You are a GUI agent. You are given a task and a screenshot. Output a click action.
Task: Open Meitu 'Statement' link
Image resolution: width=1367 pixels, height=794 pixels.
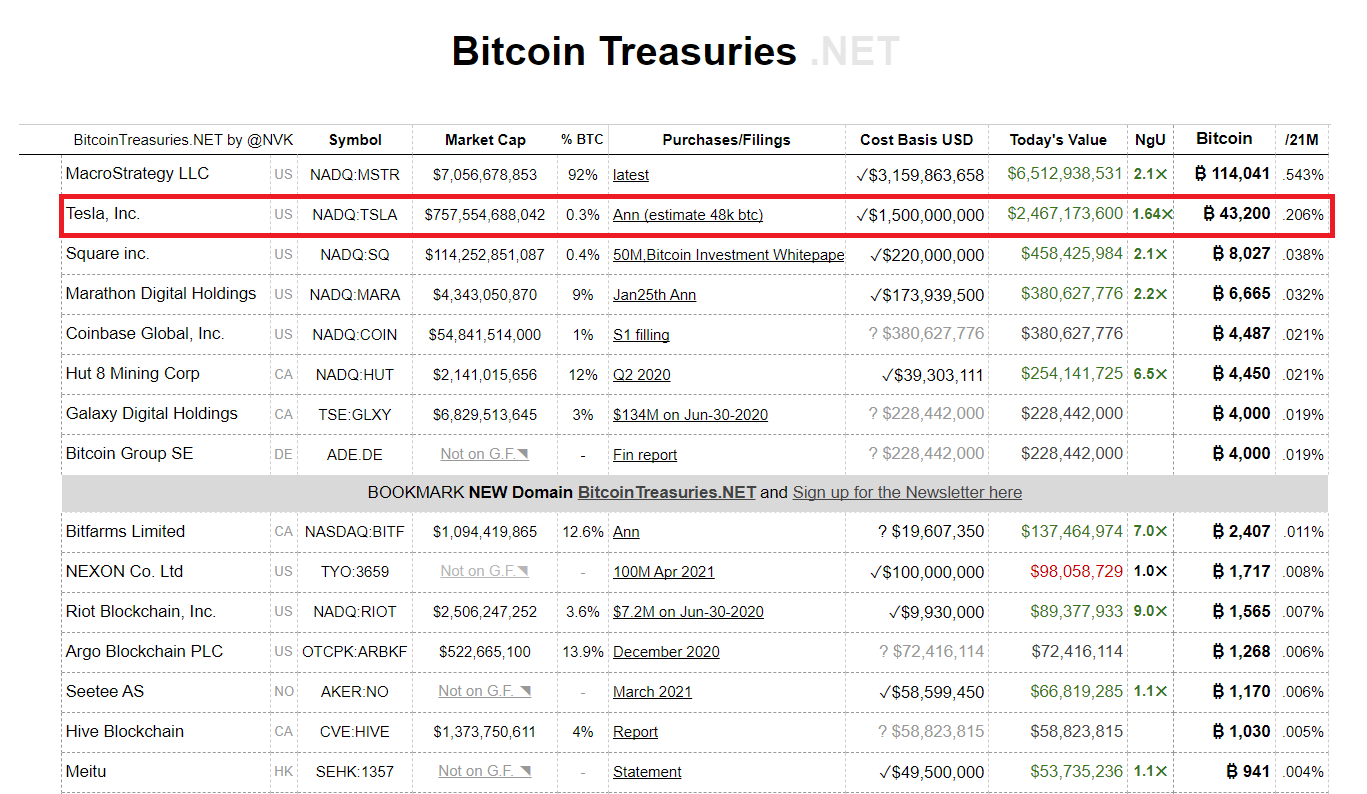point(647,772)
